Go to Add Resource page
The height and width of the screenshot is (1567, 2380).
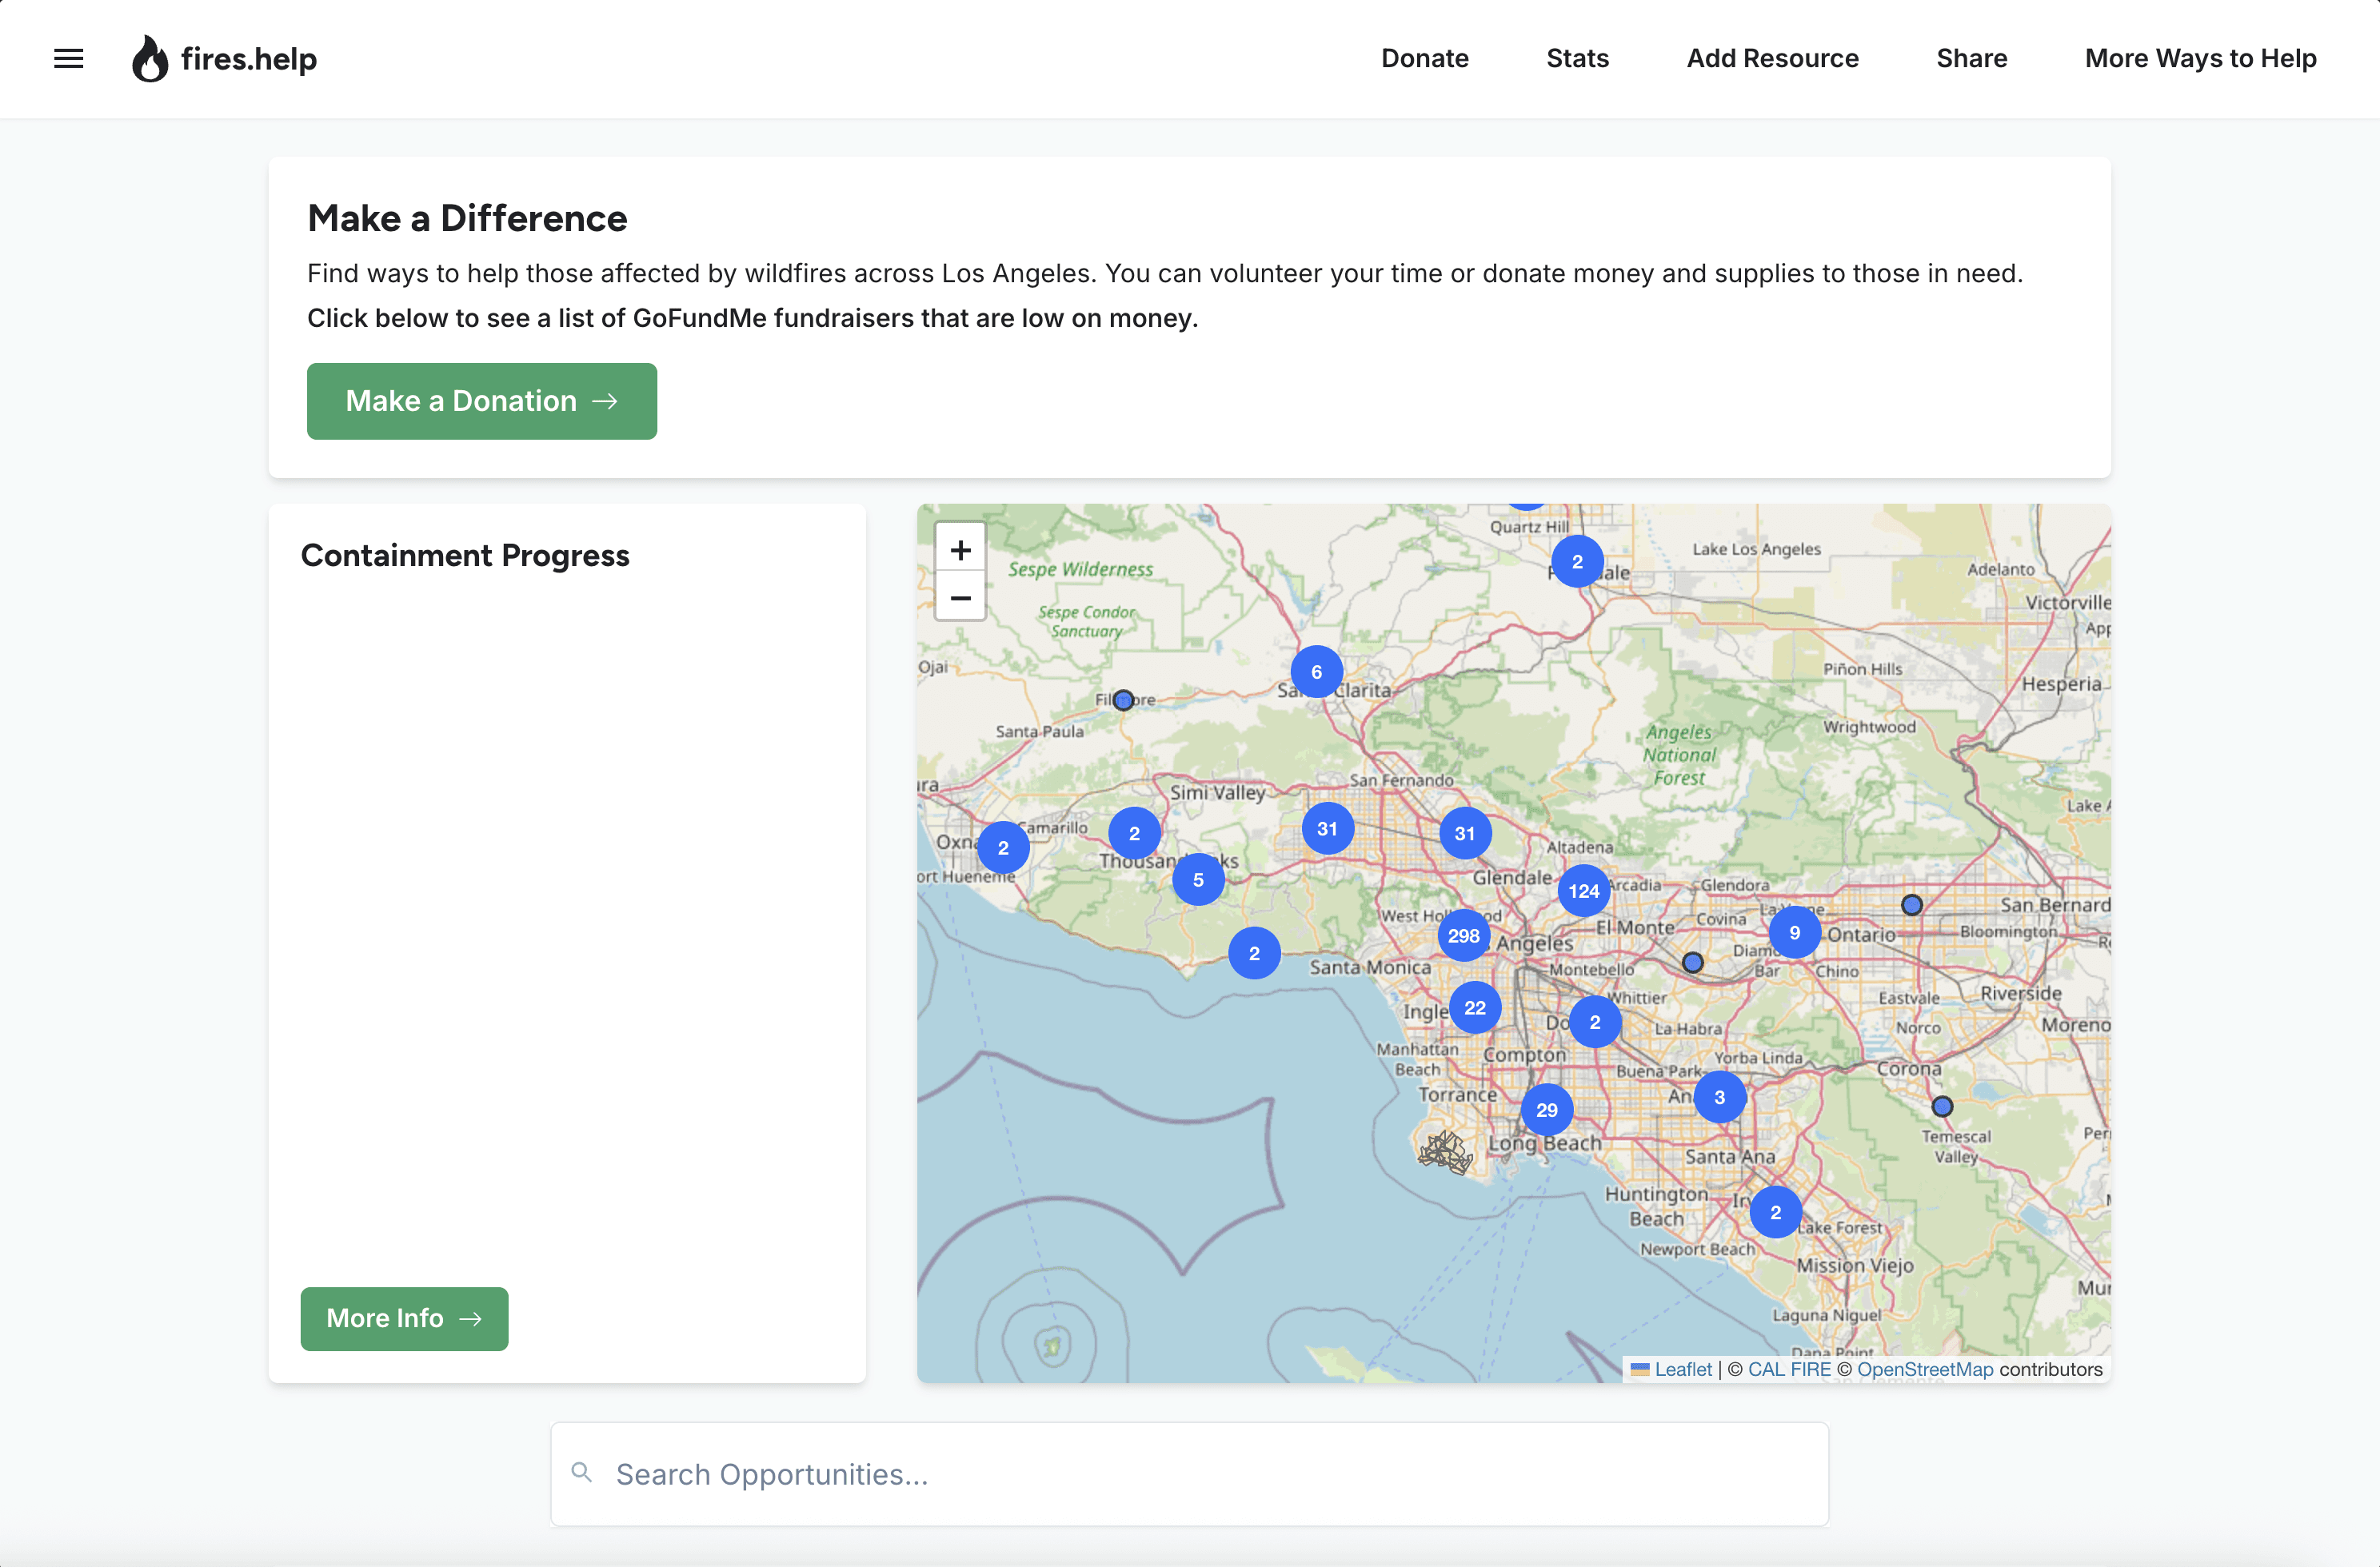[1772, 59]
